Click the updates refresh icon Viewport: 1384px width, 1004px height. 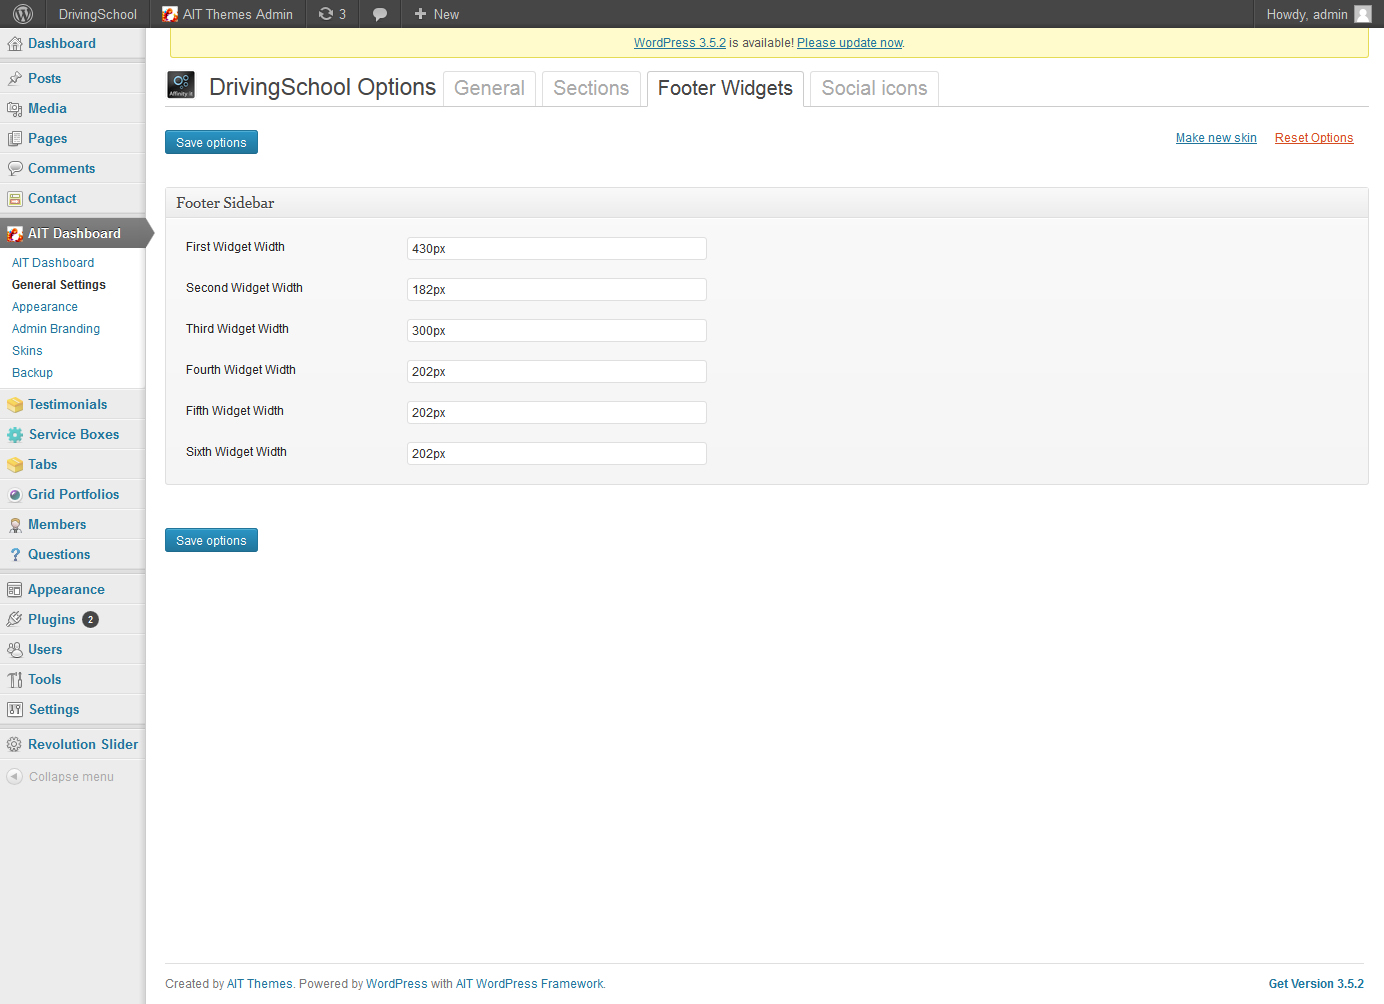point(325,14)
